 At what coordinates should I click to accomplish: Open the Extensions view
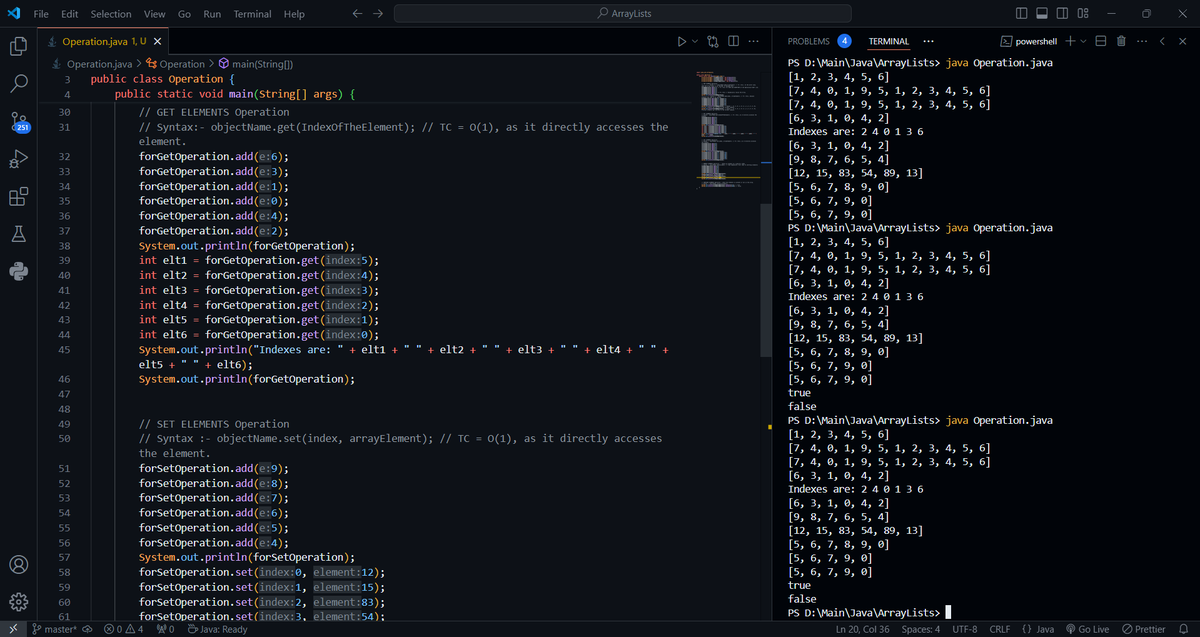pyautogui.click(x=20, y=197)
